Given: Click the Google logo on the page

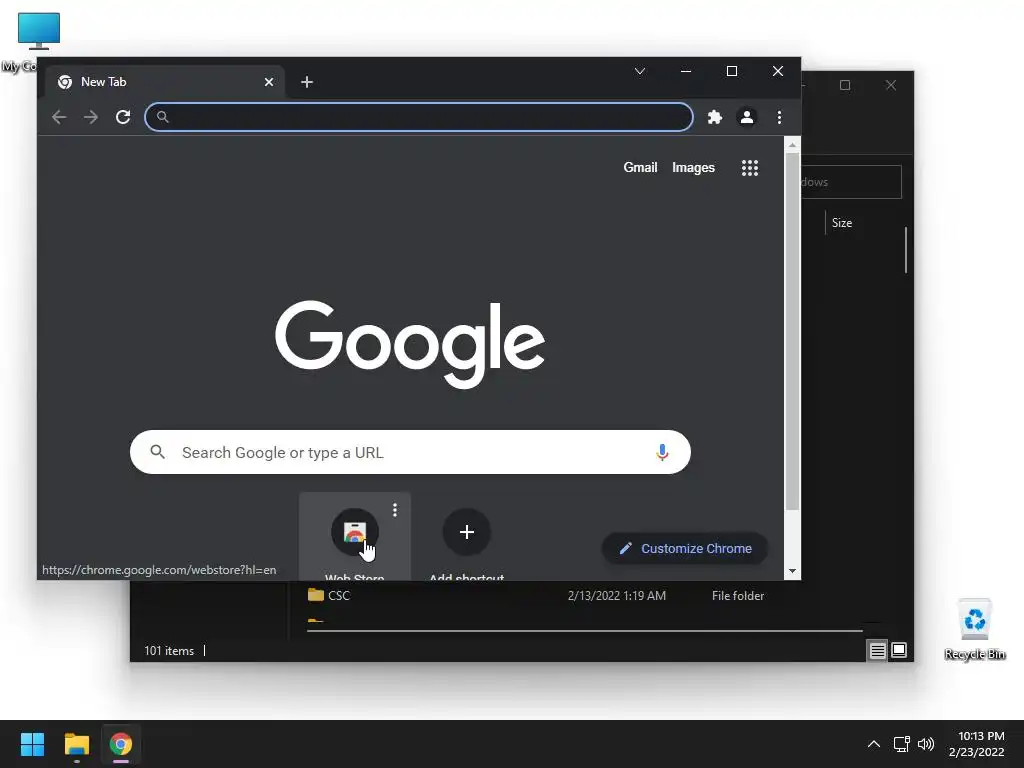Looking at the screenshot, I should tap(409, 344).
